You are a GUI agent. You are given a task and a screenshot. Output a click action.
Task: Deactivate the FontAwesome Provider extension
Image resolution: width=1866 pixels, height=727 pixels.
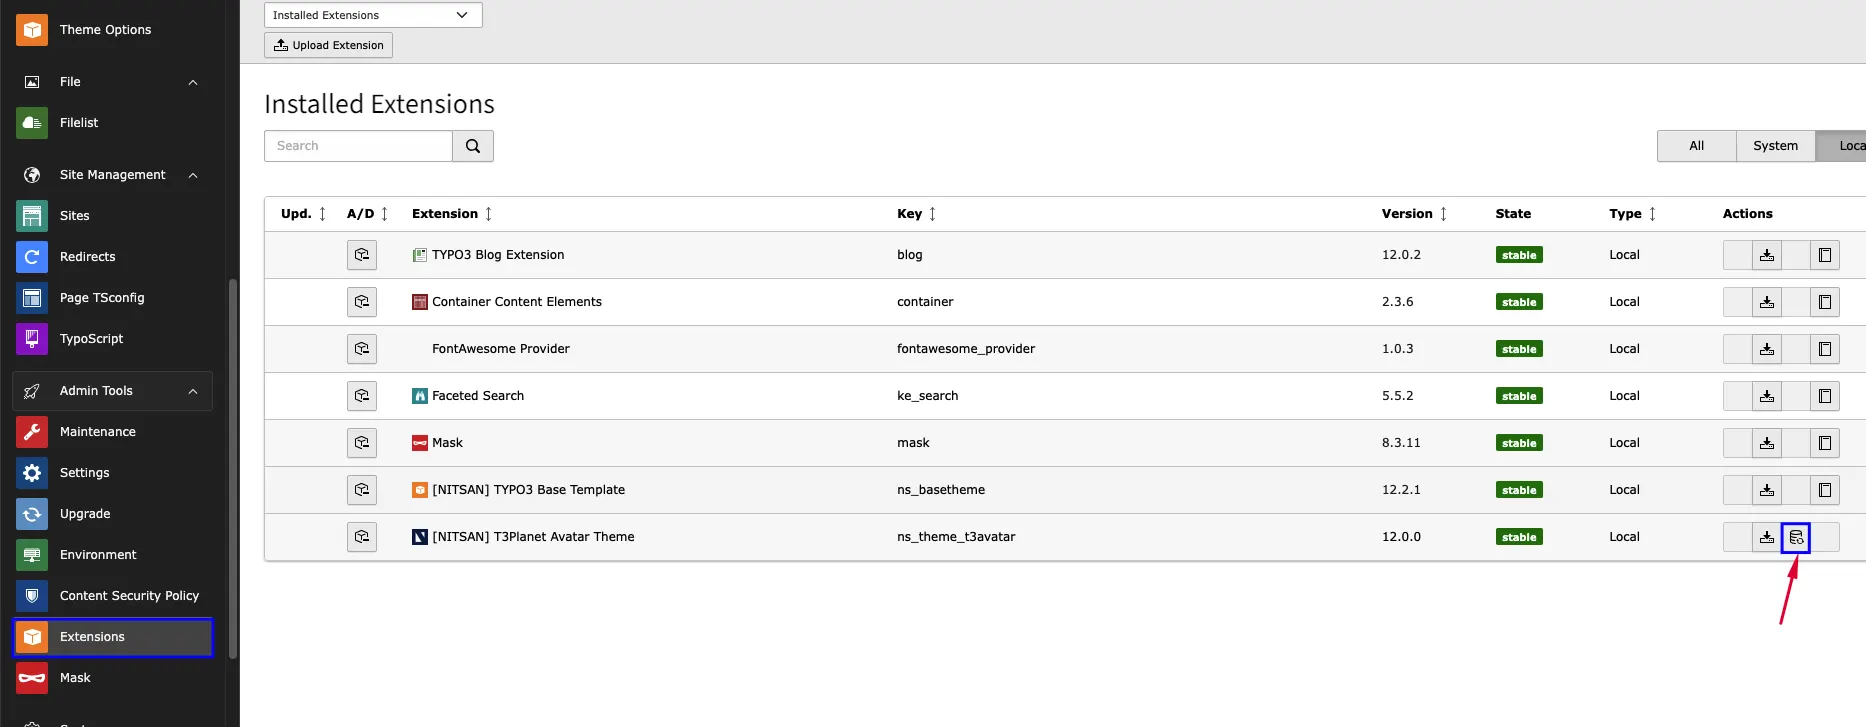(x=362, y=349)
